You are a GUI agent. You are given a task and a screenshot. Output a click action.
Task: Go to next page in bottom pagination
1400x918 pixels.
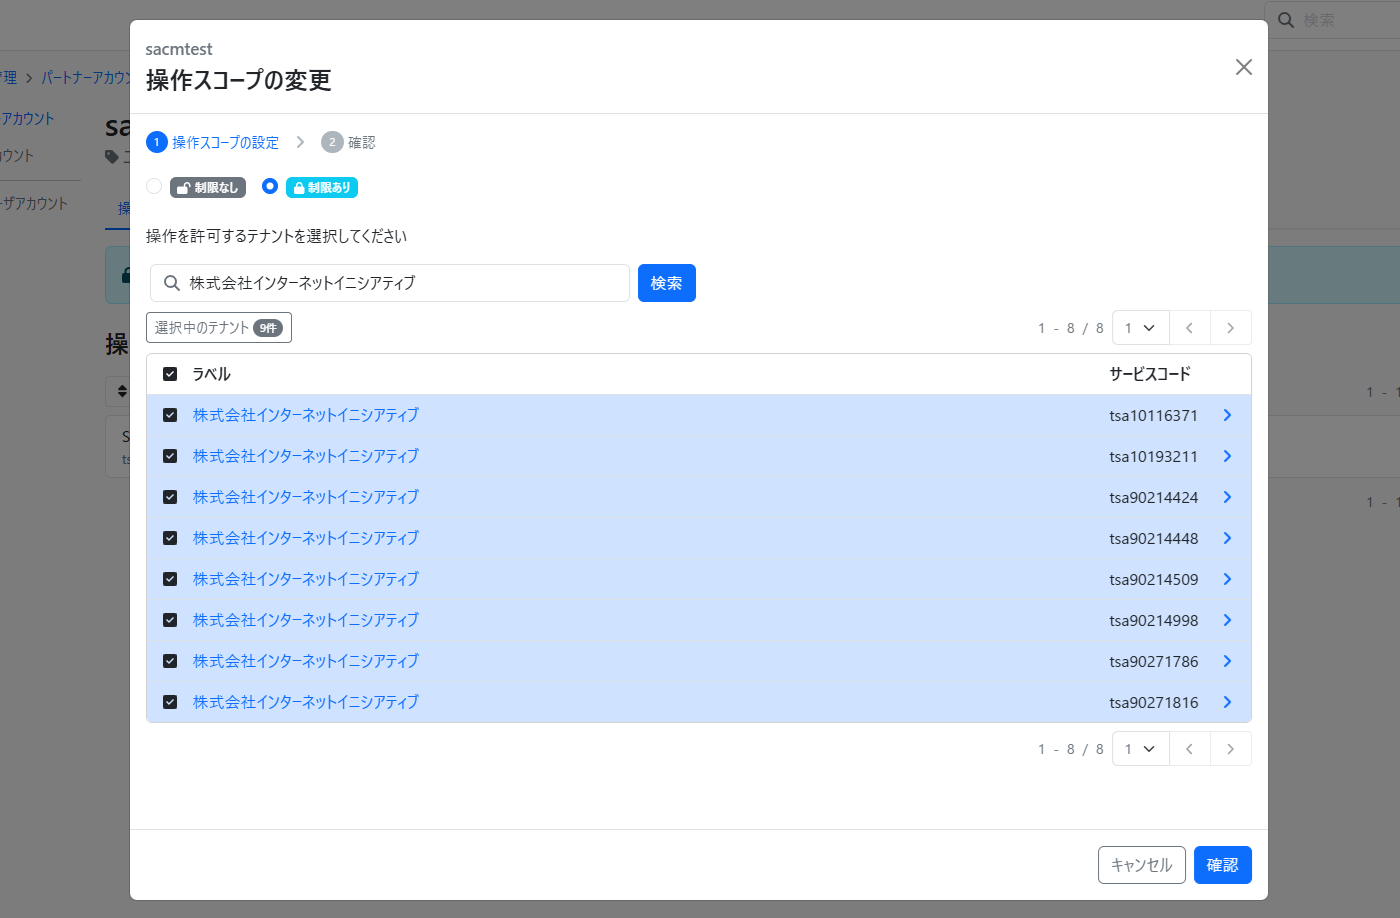pyautogui.click(x=1230, y=749)
